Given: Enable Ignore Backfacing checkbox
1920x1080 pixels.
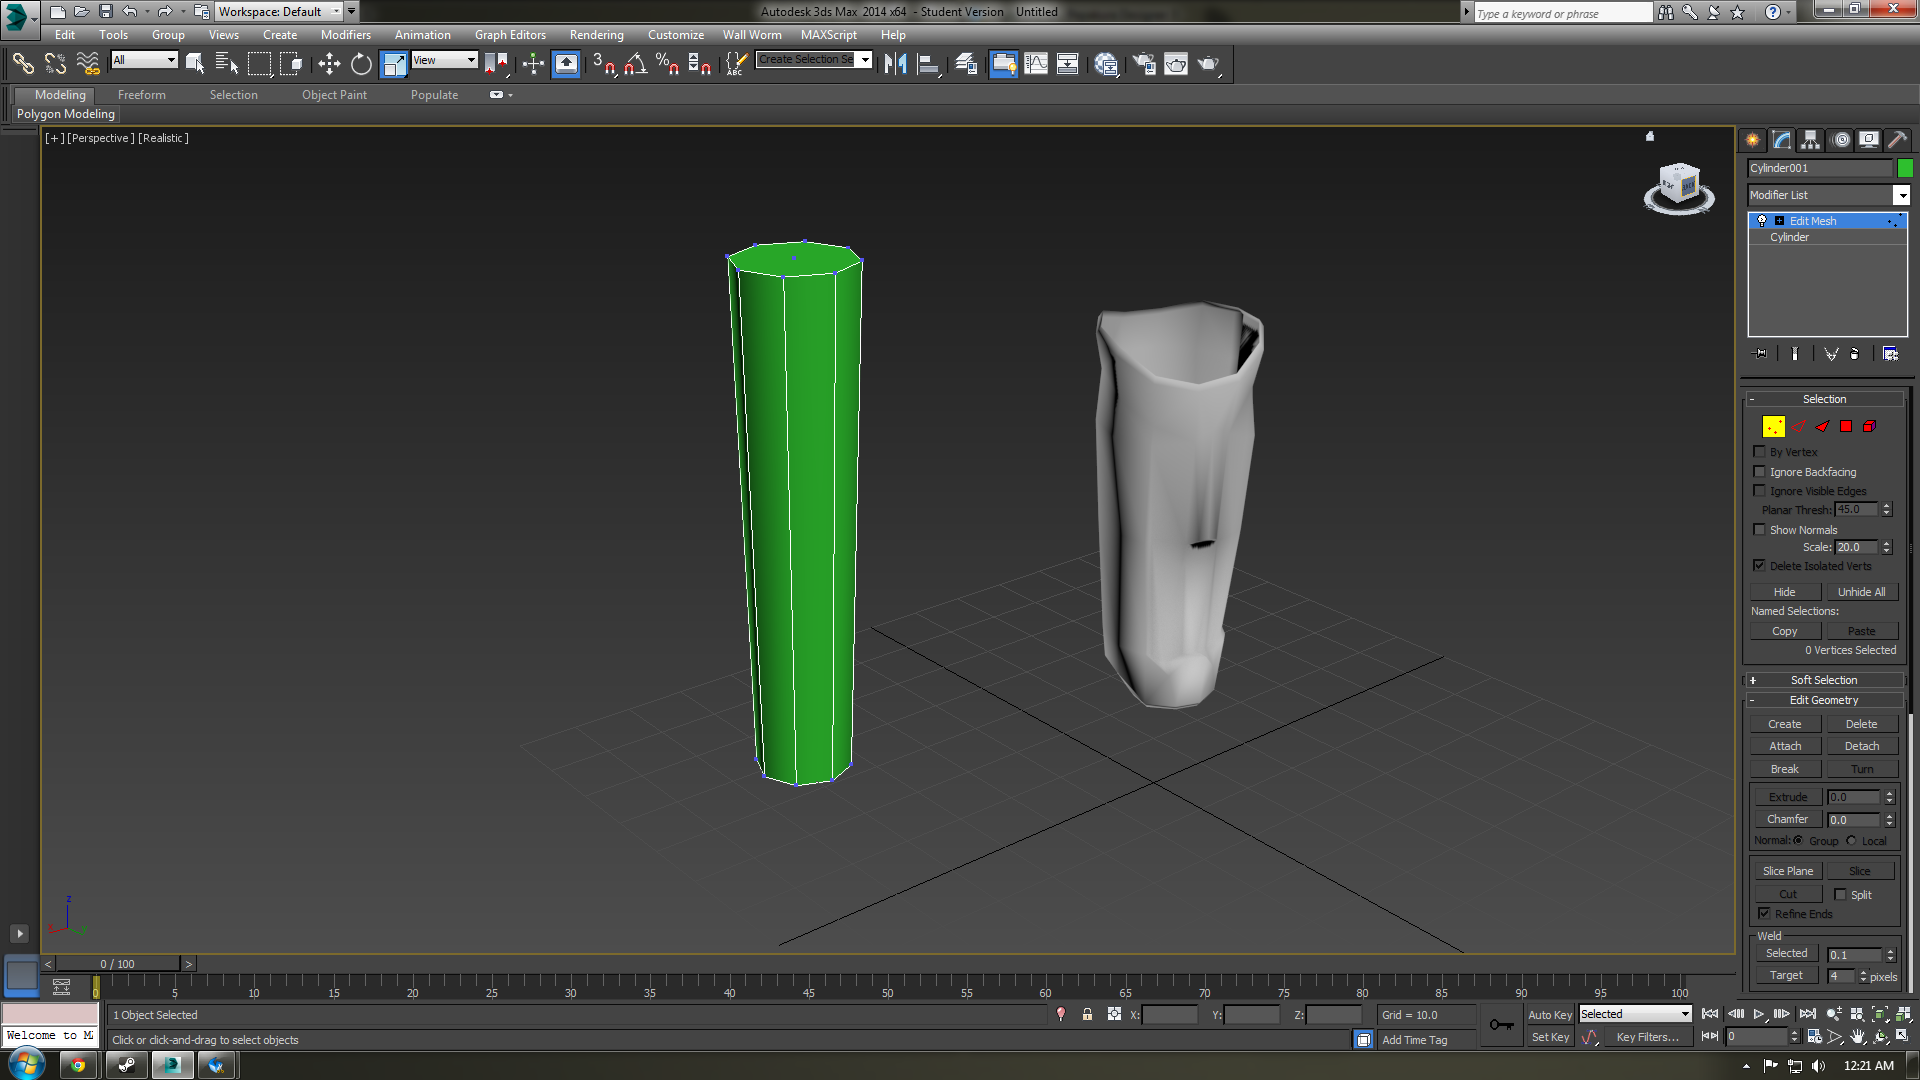Looking at the screenshot, I should click(1760, 472).
